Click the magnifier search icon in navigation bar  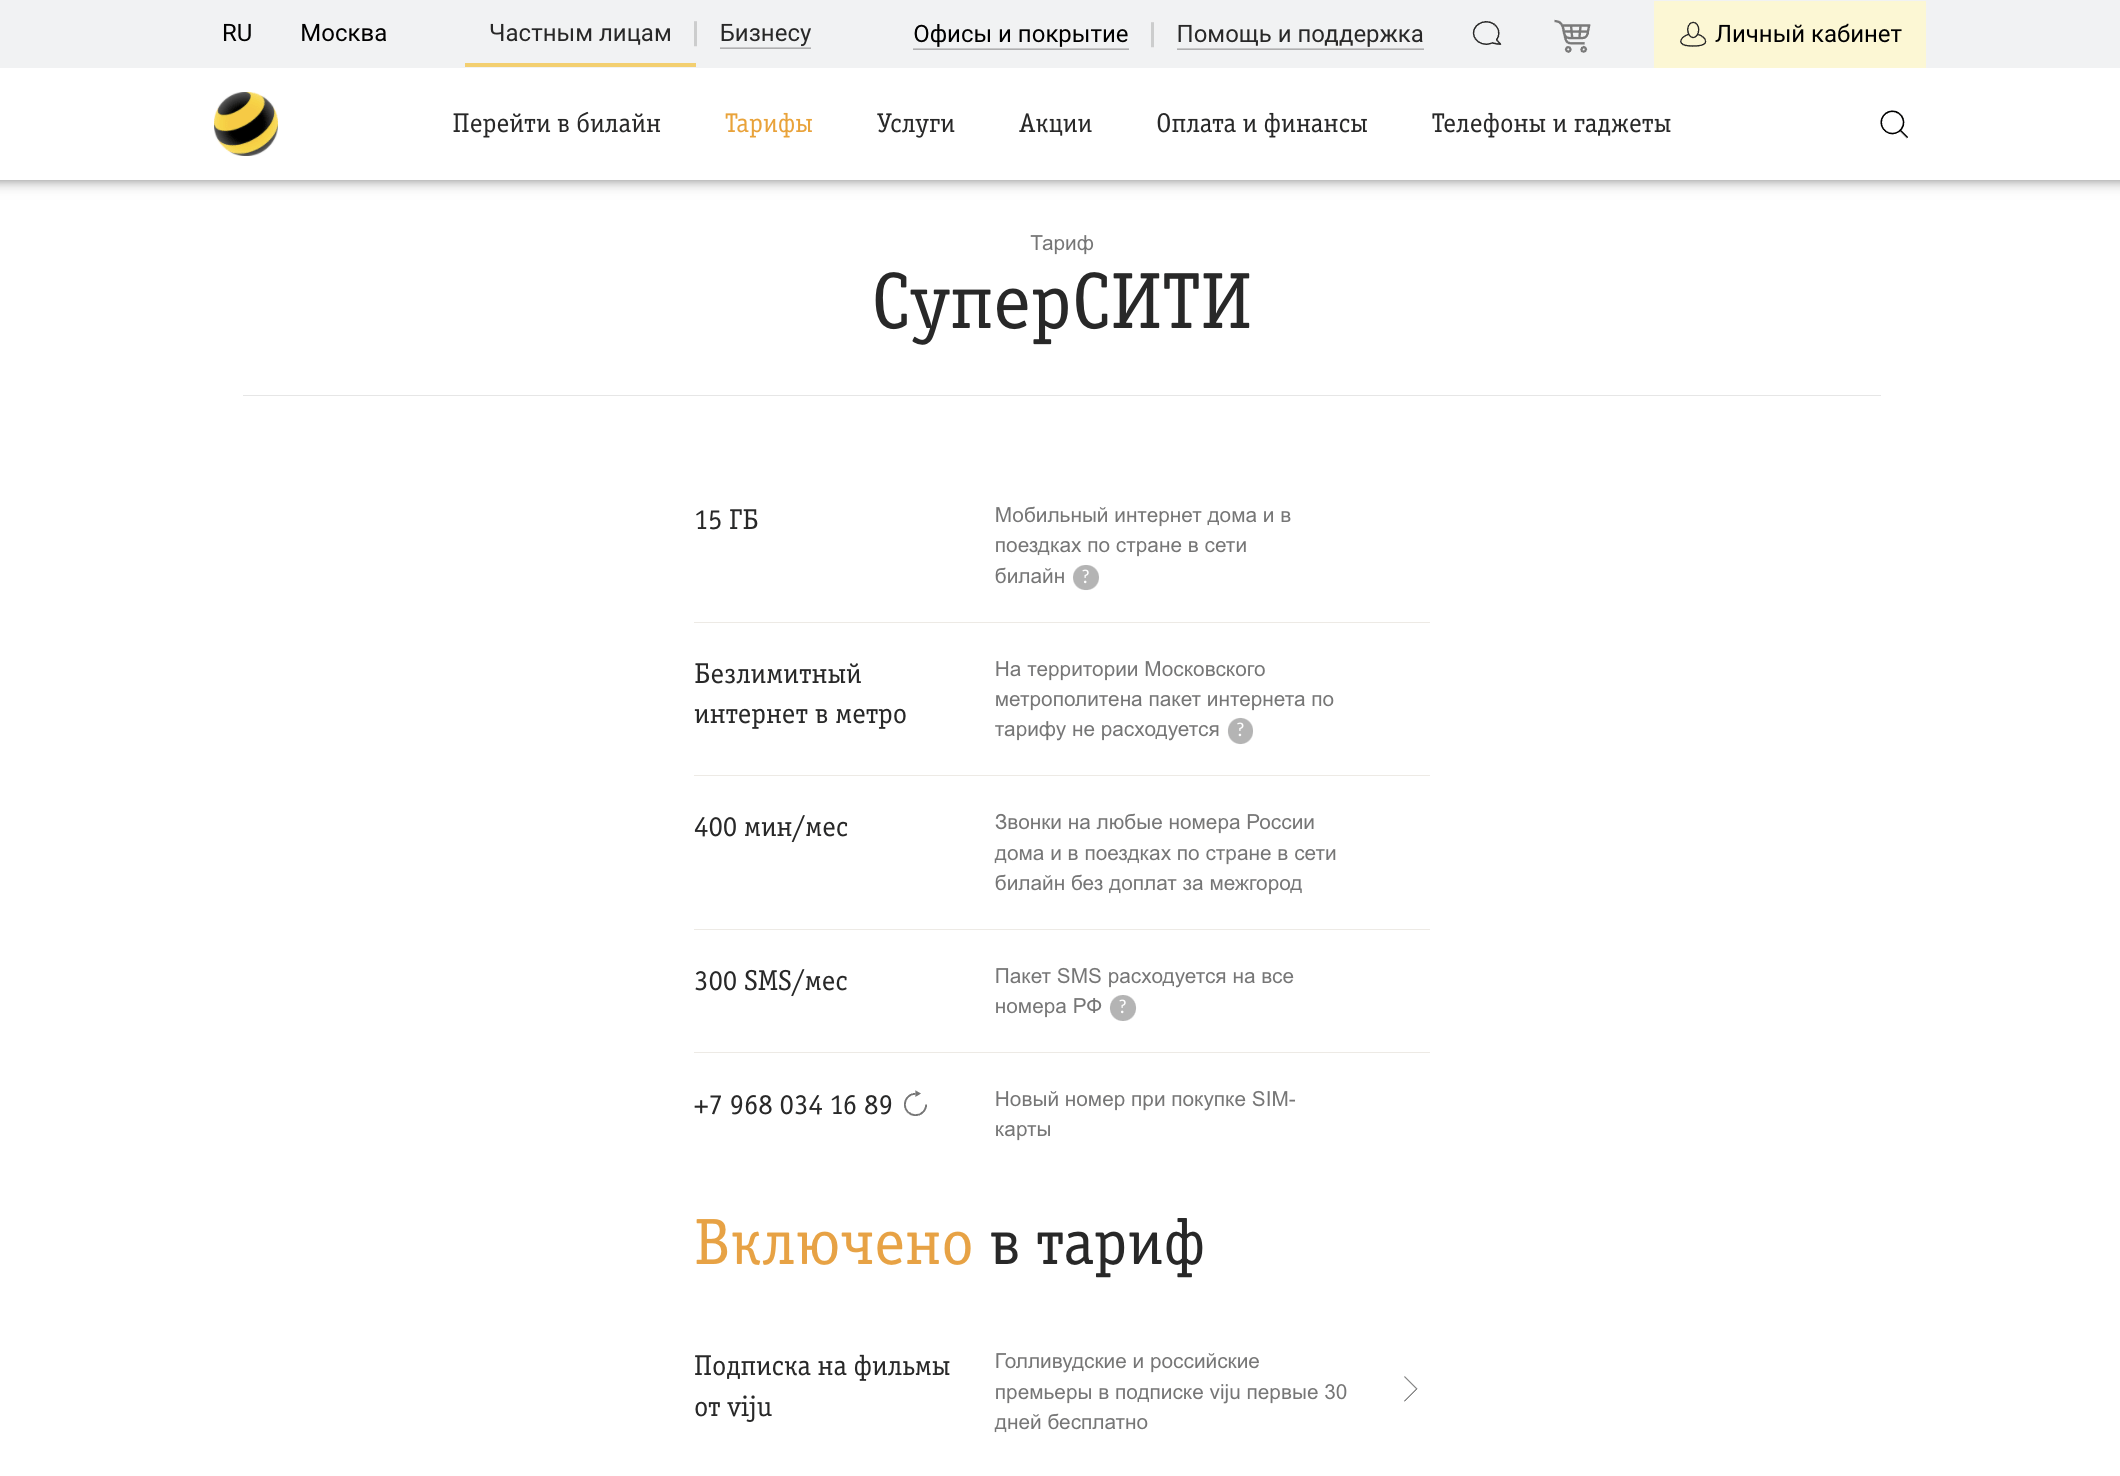click(x=1893, y=124)
